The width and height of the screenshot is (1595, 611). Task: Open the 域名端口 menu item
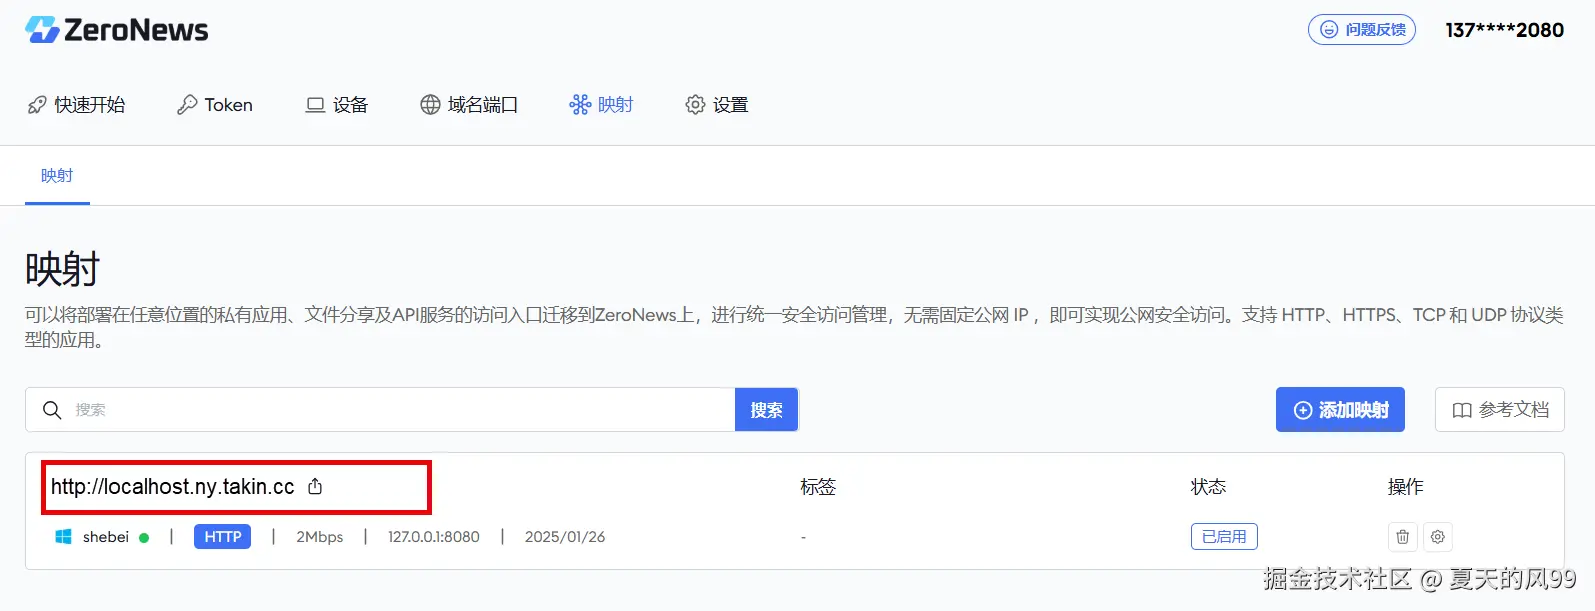point(469,105)
